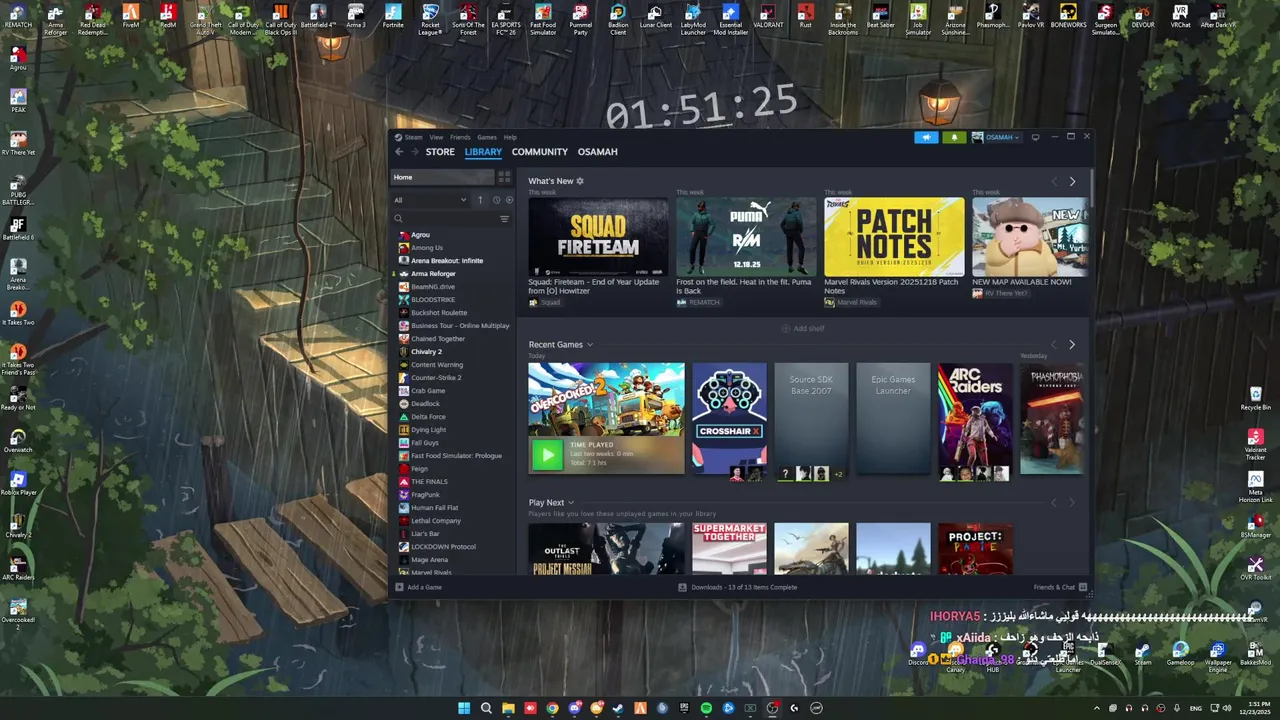Toggle sort by recent activity clock
1280x720 pixels.
point(496,200)
